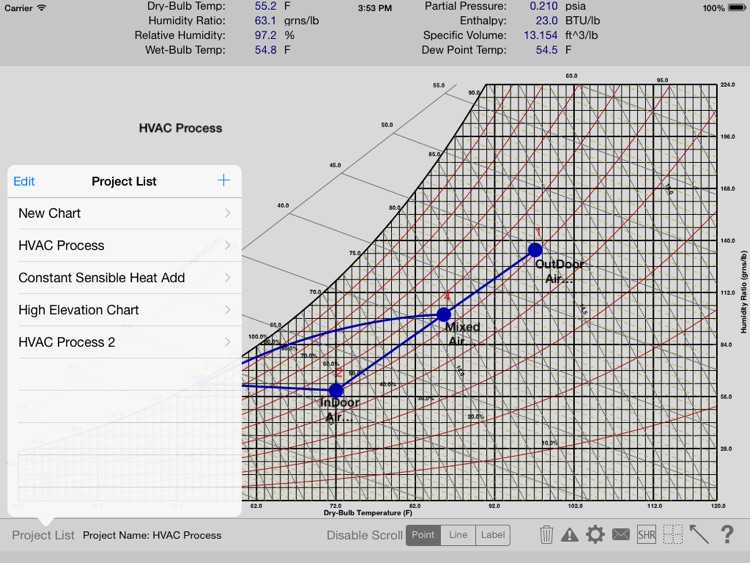The image size is (750, 563).
Task: Tap Dew Point Temp value 54.5
Action: 547,50
